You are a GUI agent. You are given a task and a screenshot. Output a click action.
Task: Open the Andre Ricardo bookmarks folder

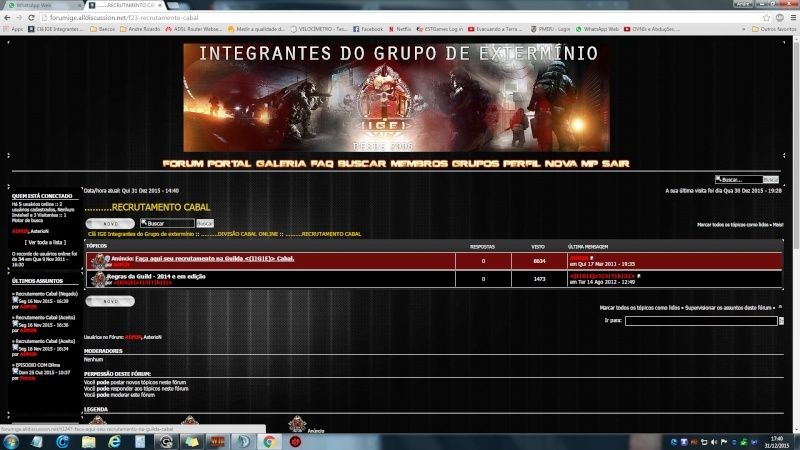point(140,29)
